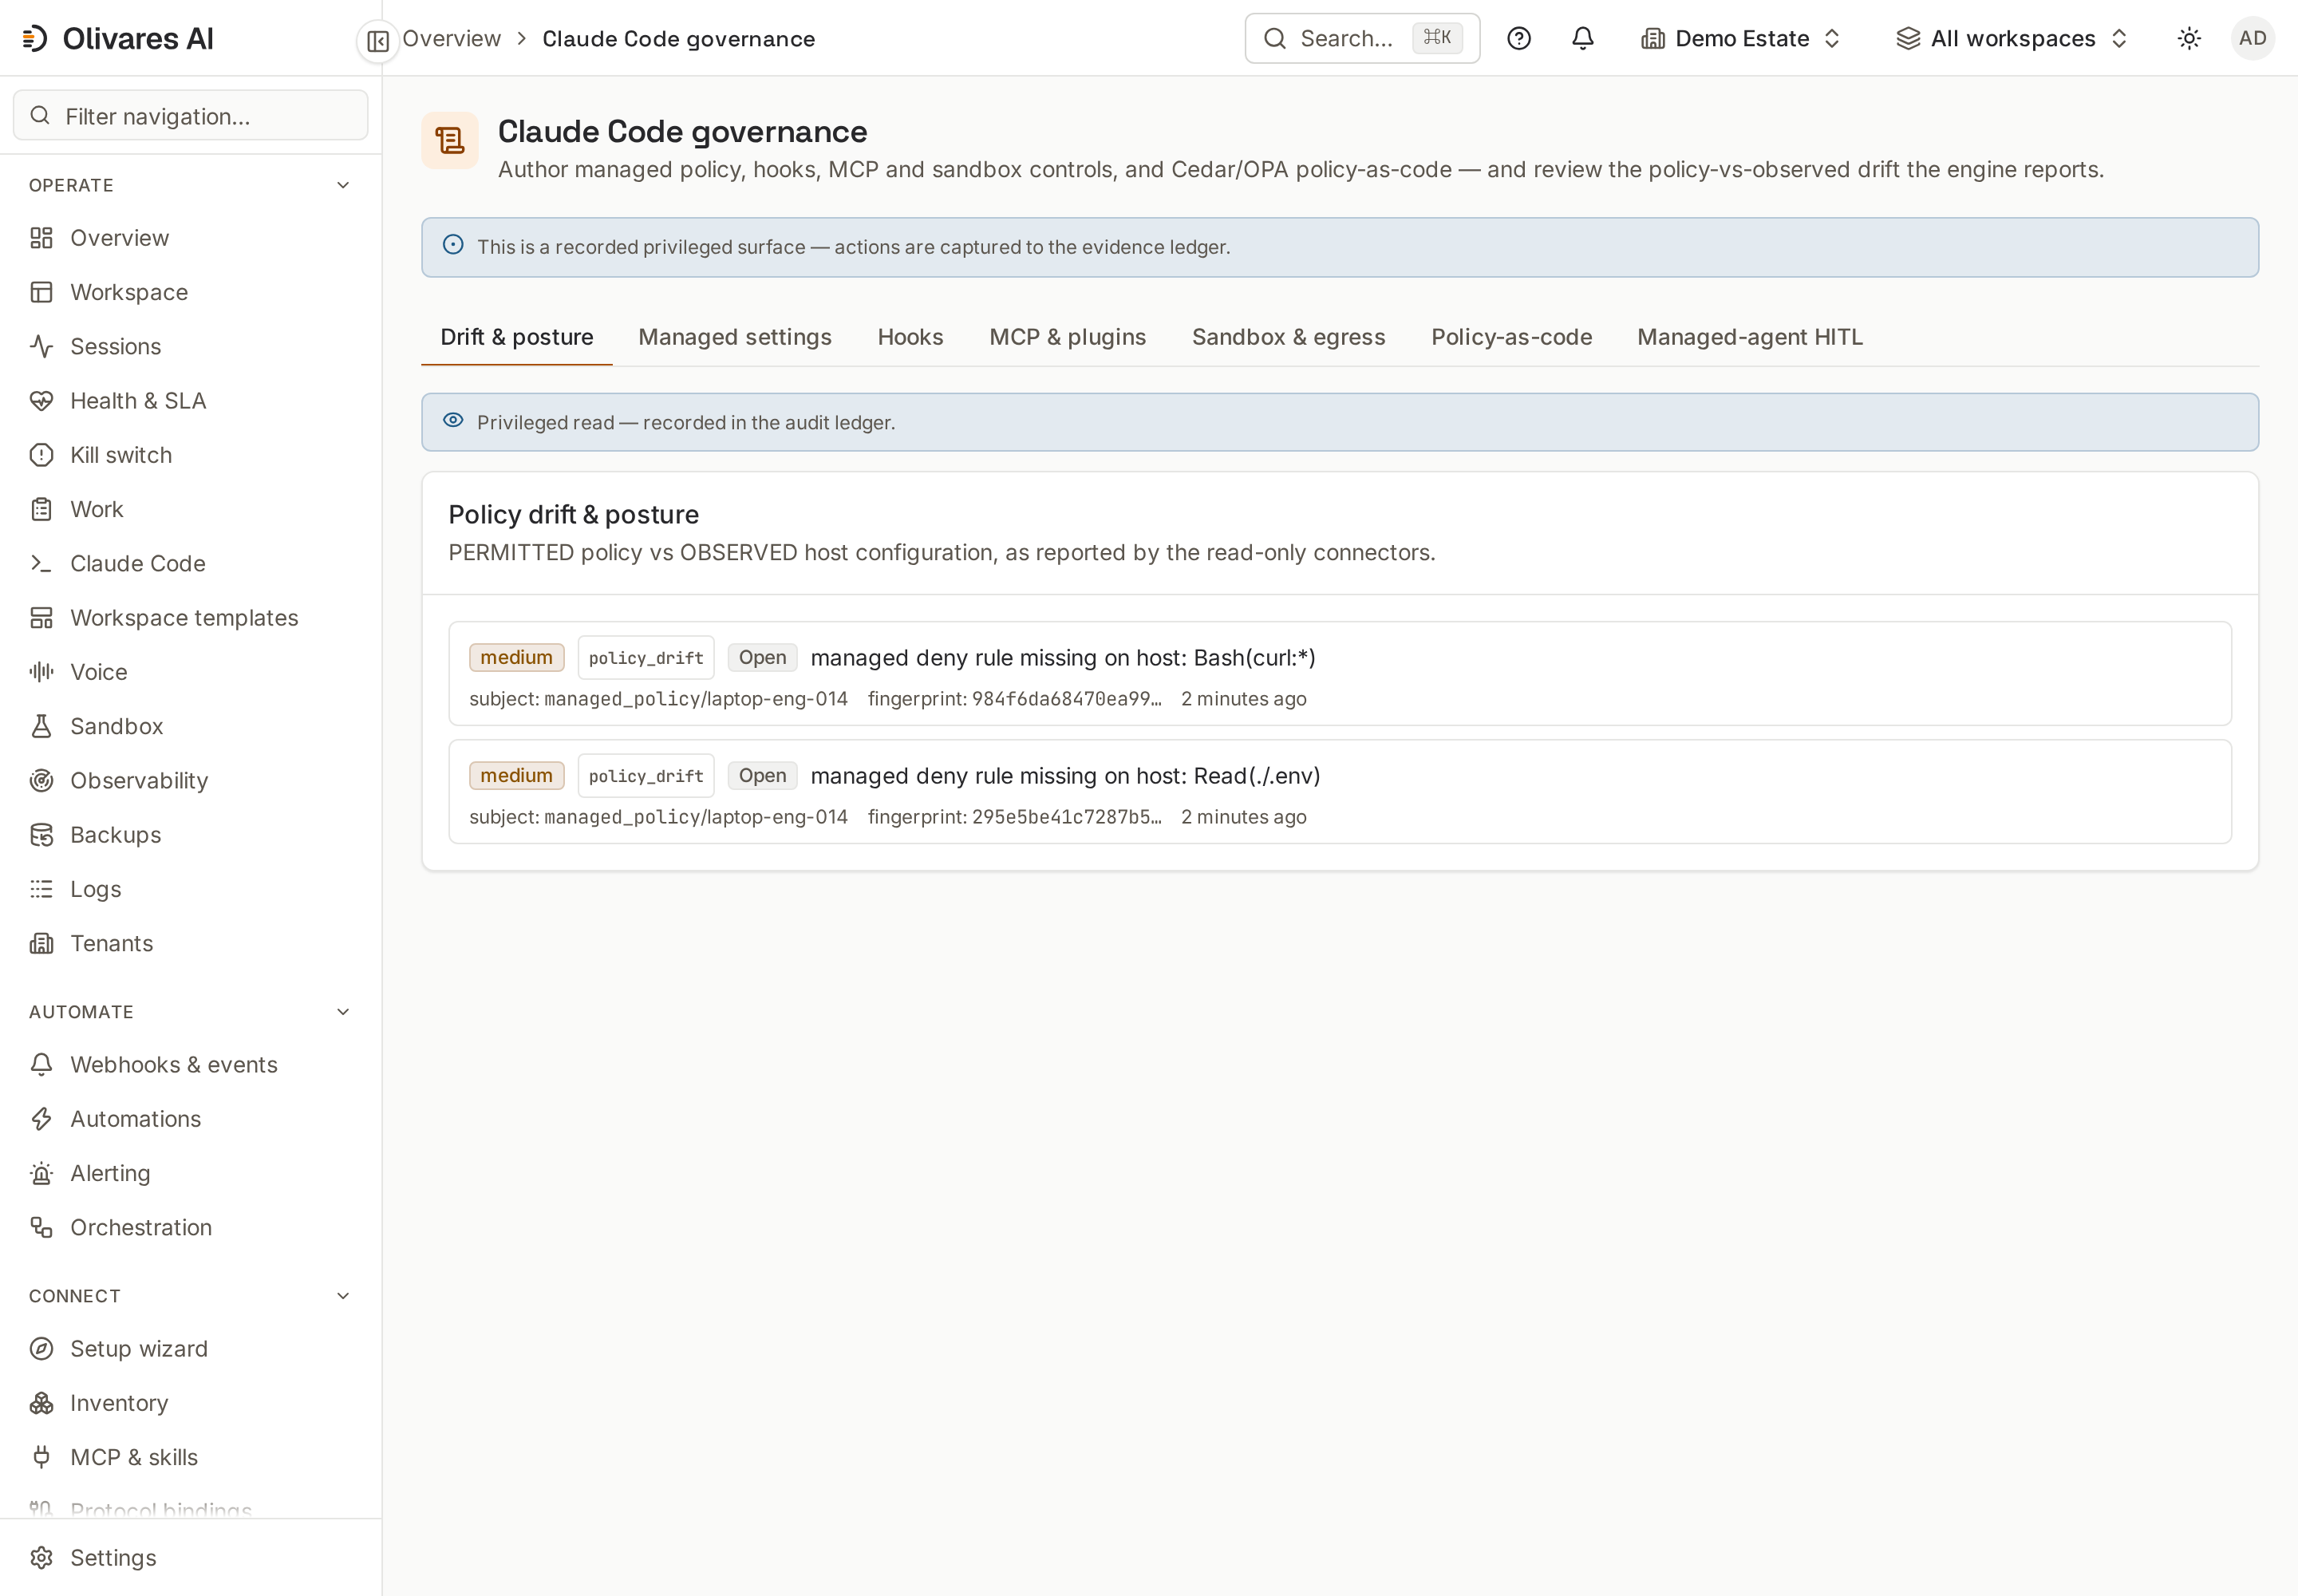Click the Observability radar icon

41,780
